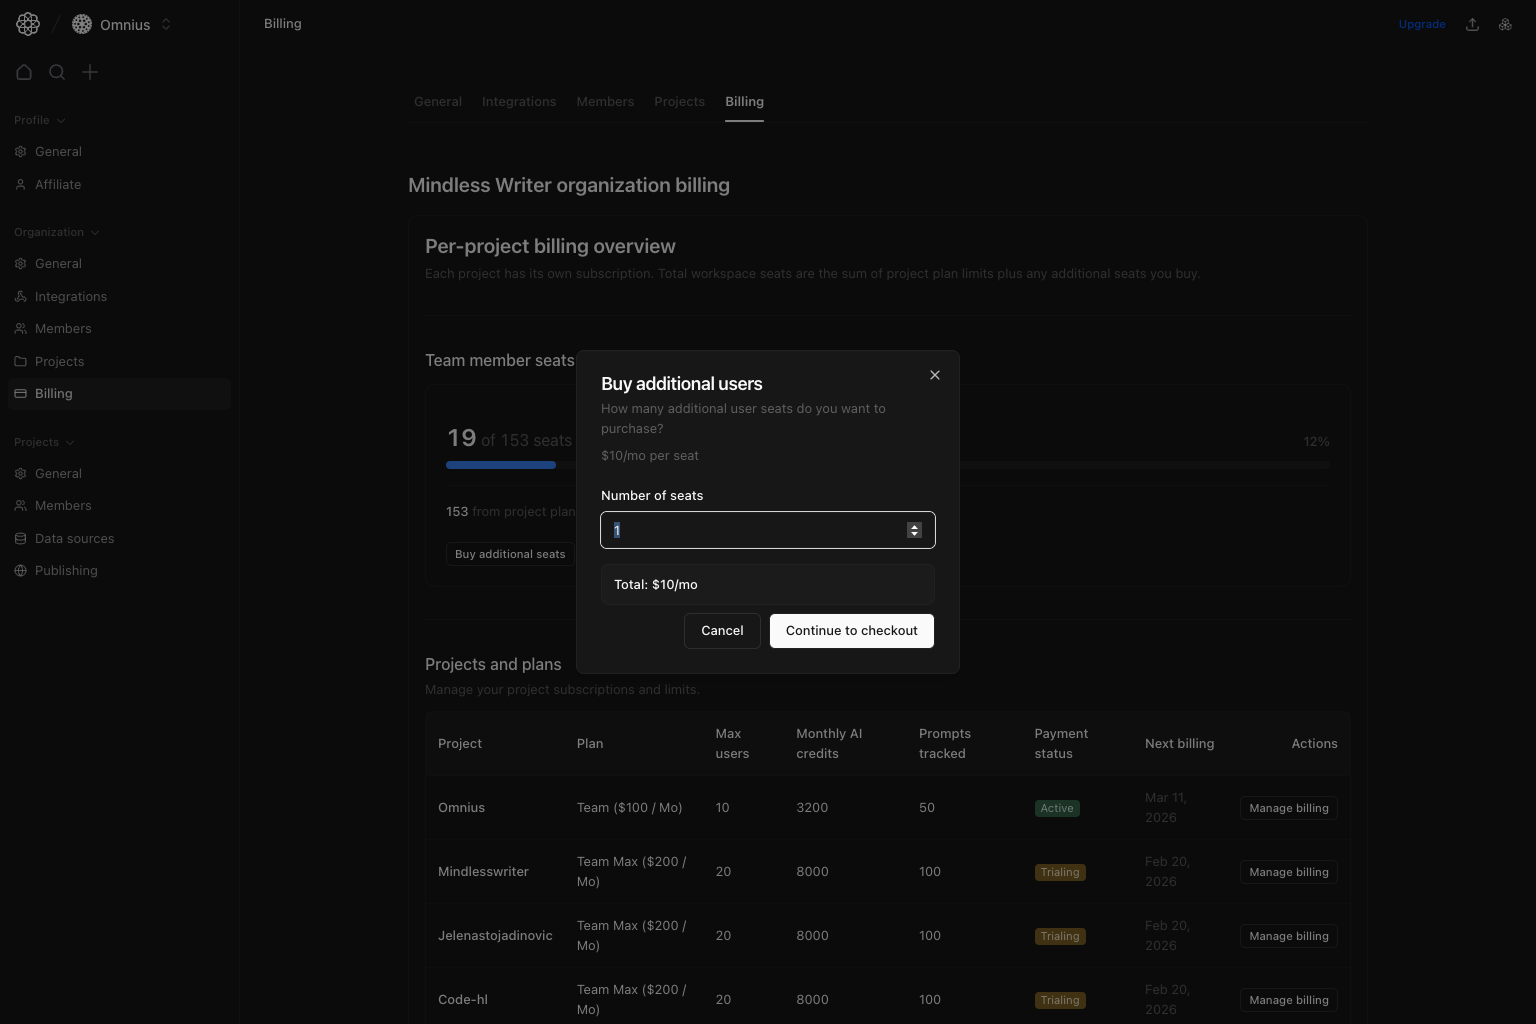Switch to the Members tab
This screenshot has width=1536, height=1024.
point(604,101)
